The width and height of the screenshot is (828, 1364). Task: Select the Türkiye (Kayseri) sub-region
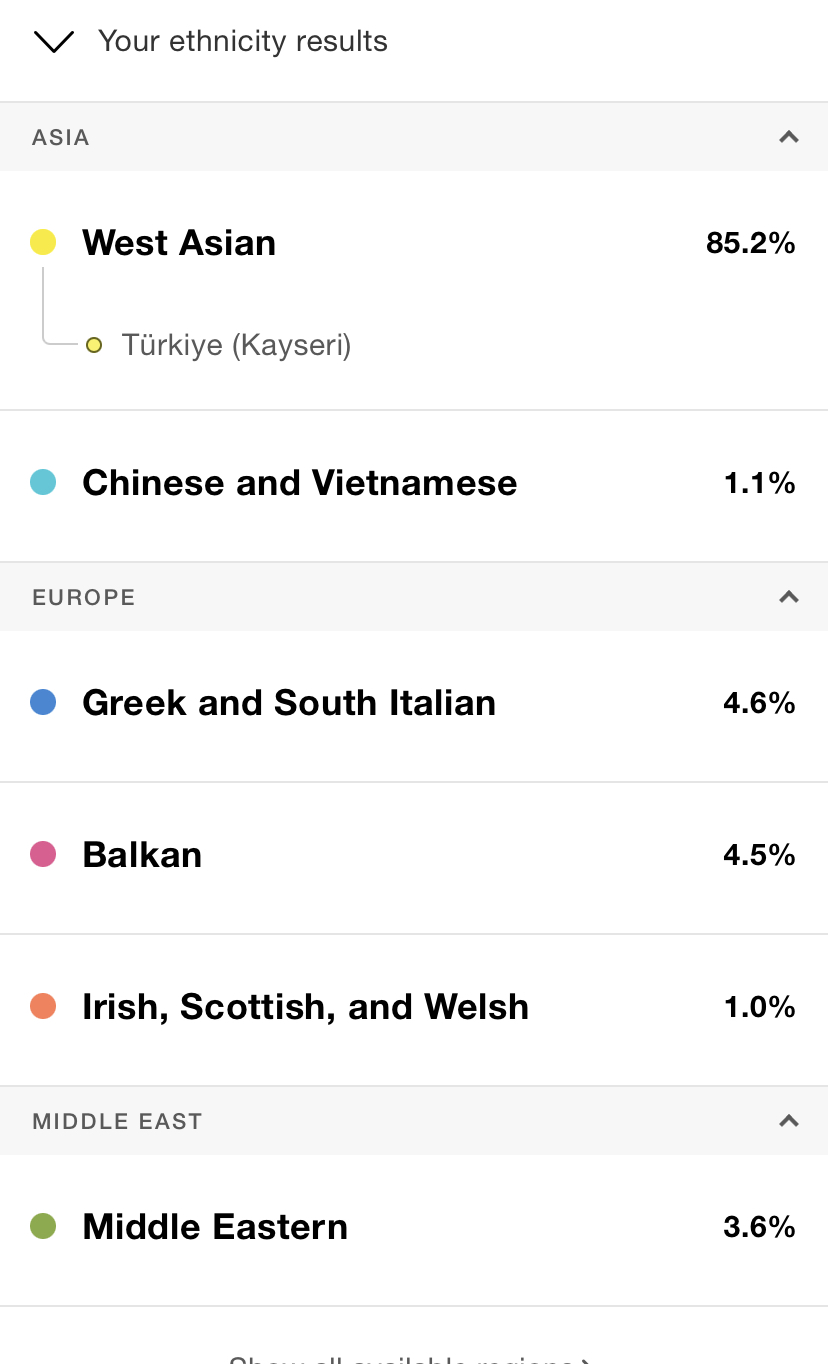(236, 346)
